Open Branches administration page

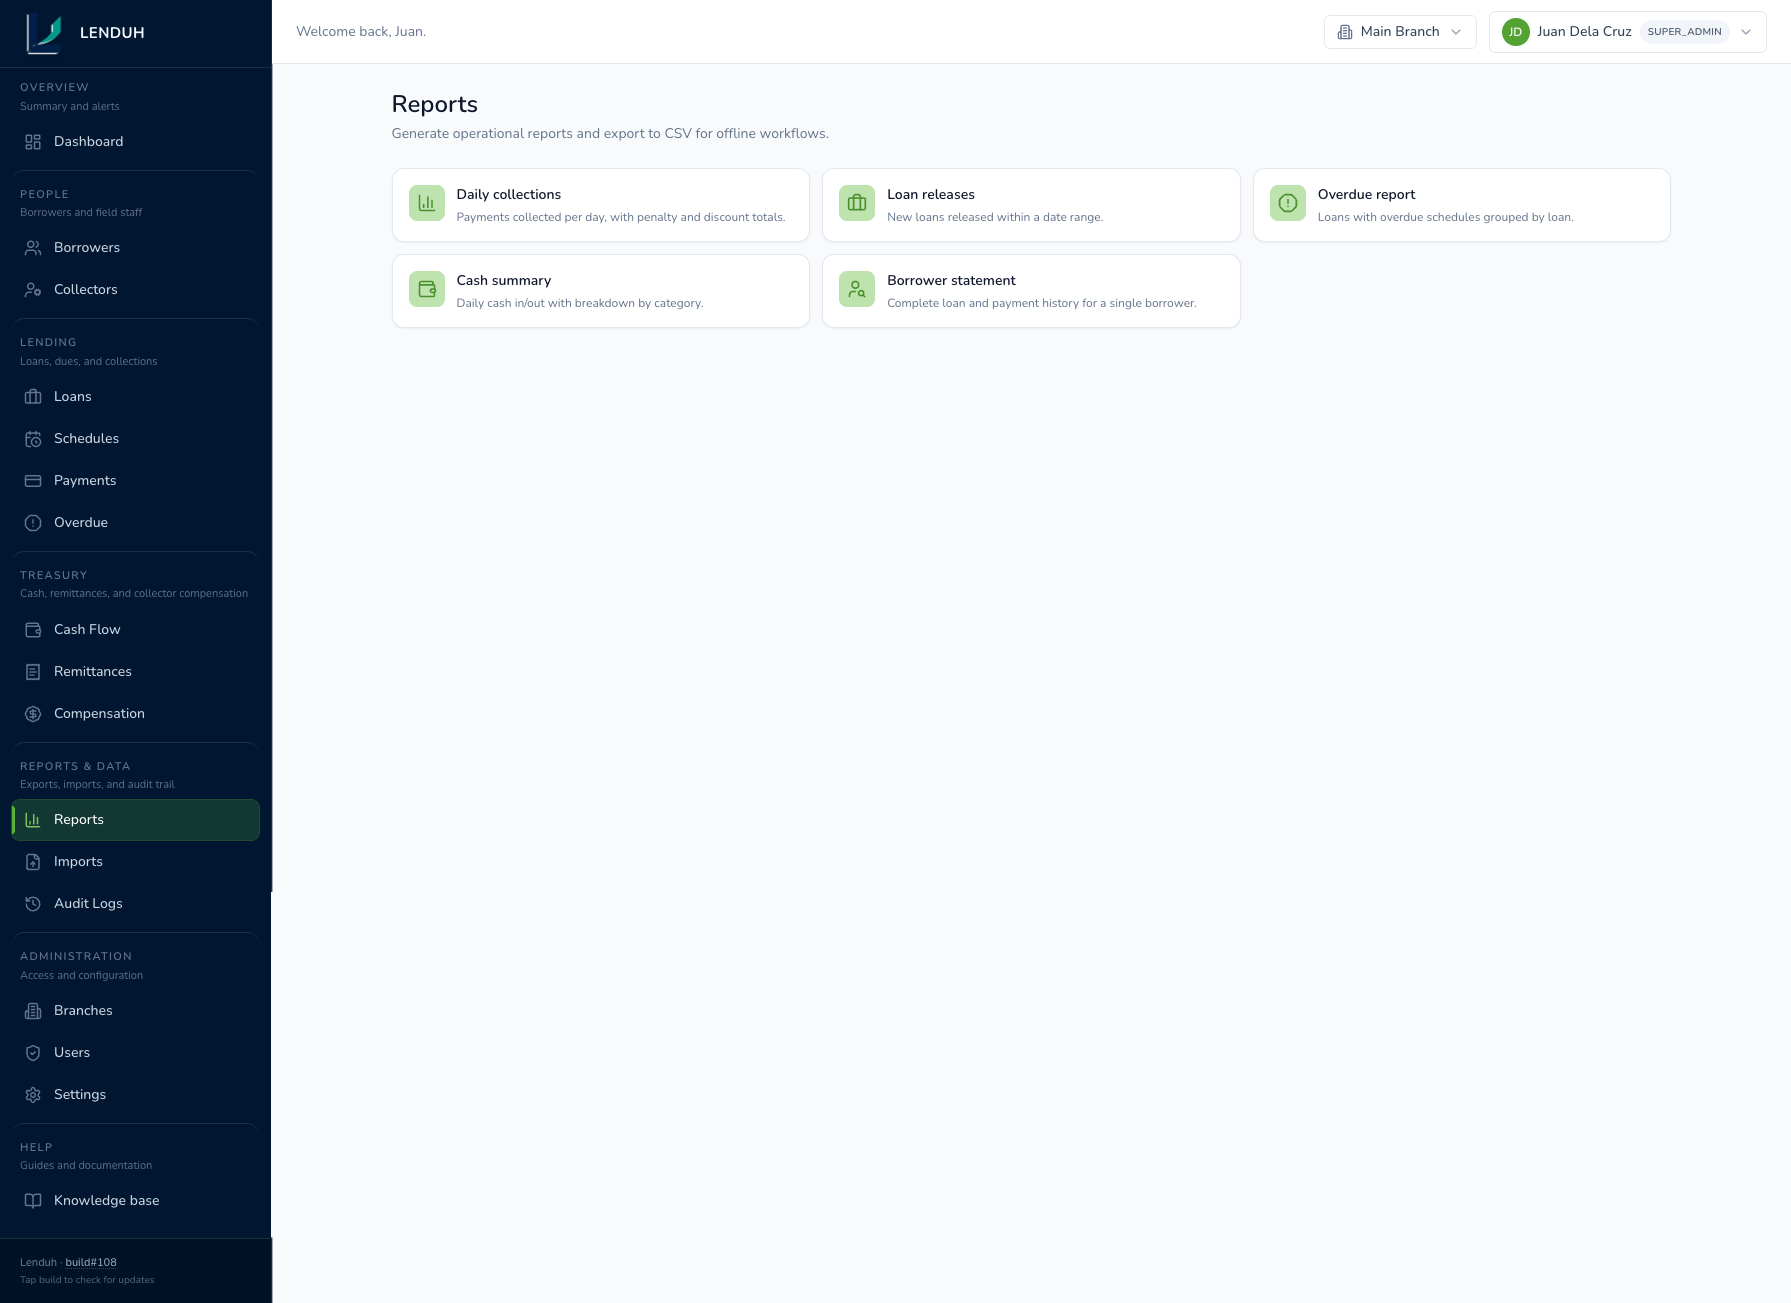click(136, 1011)
